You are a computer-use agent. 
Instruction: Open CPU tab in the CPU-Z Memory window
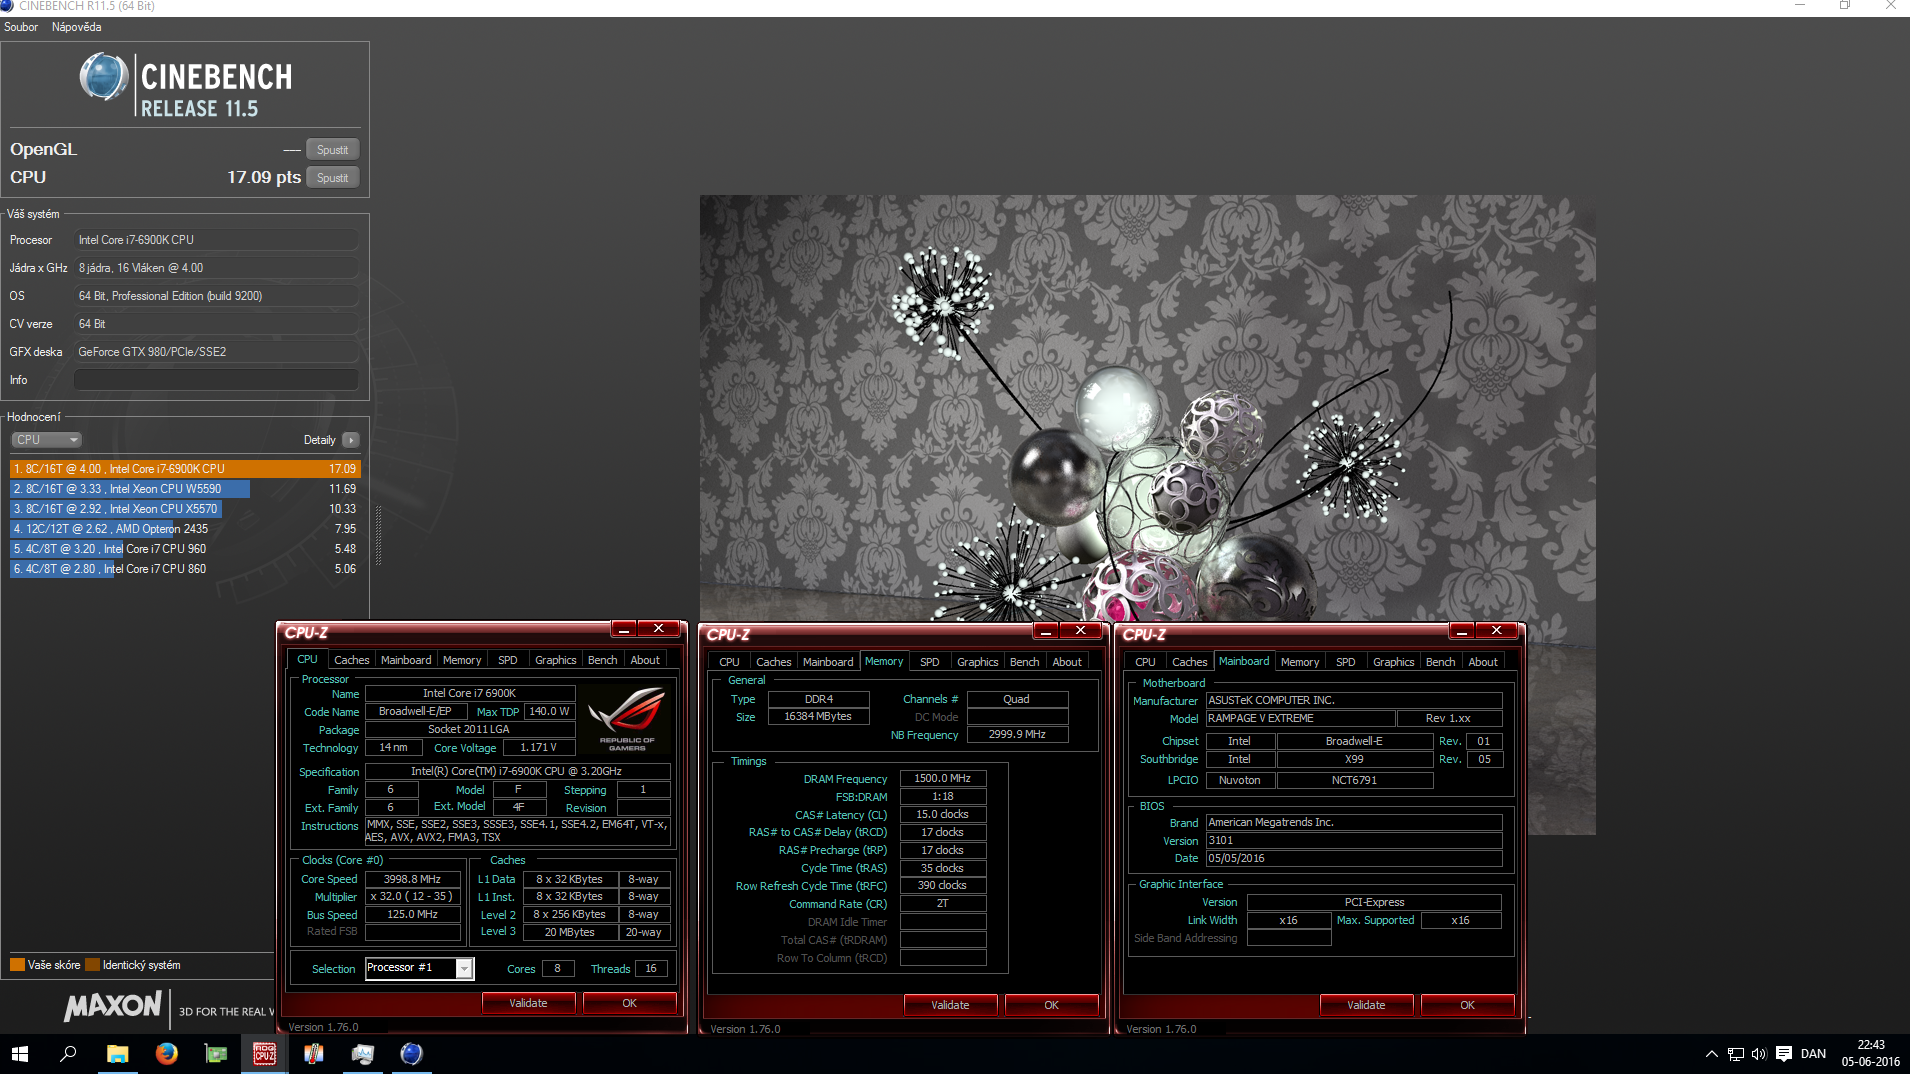click(x=730, y=662)
